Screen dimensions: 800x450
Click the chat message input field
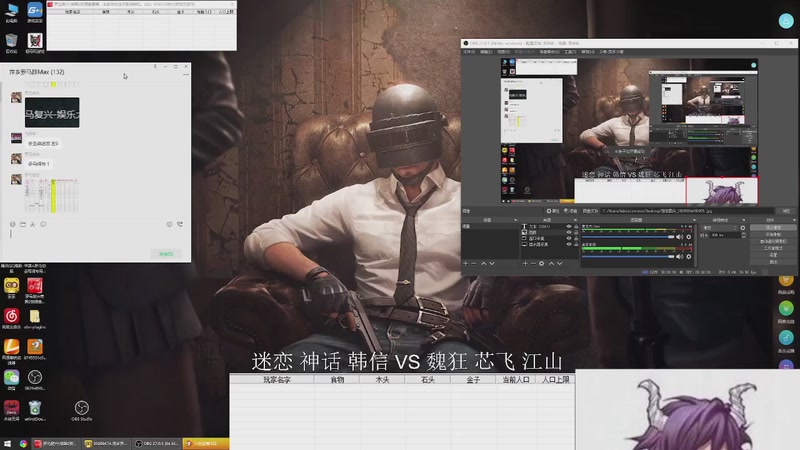point(95,238)
